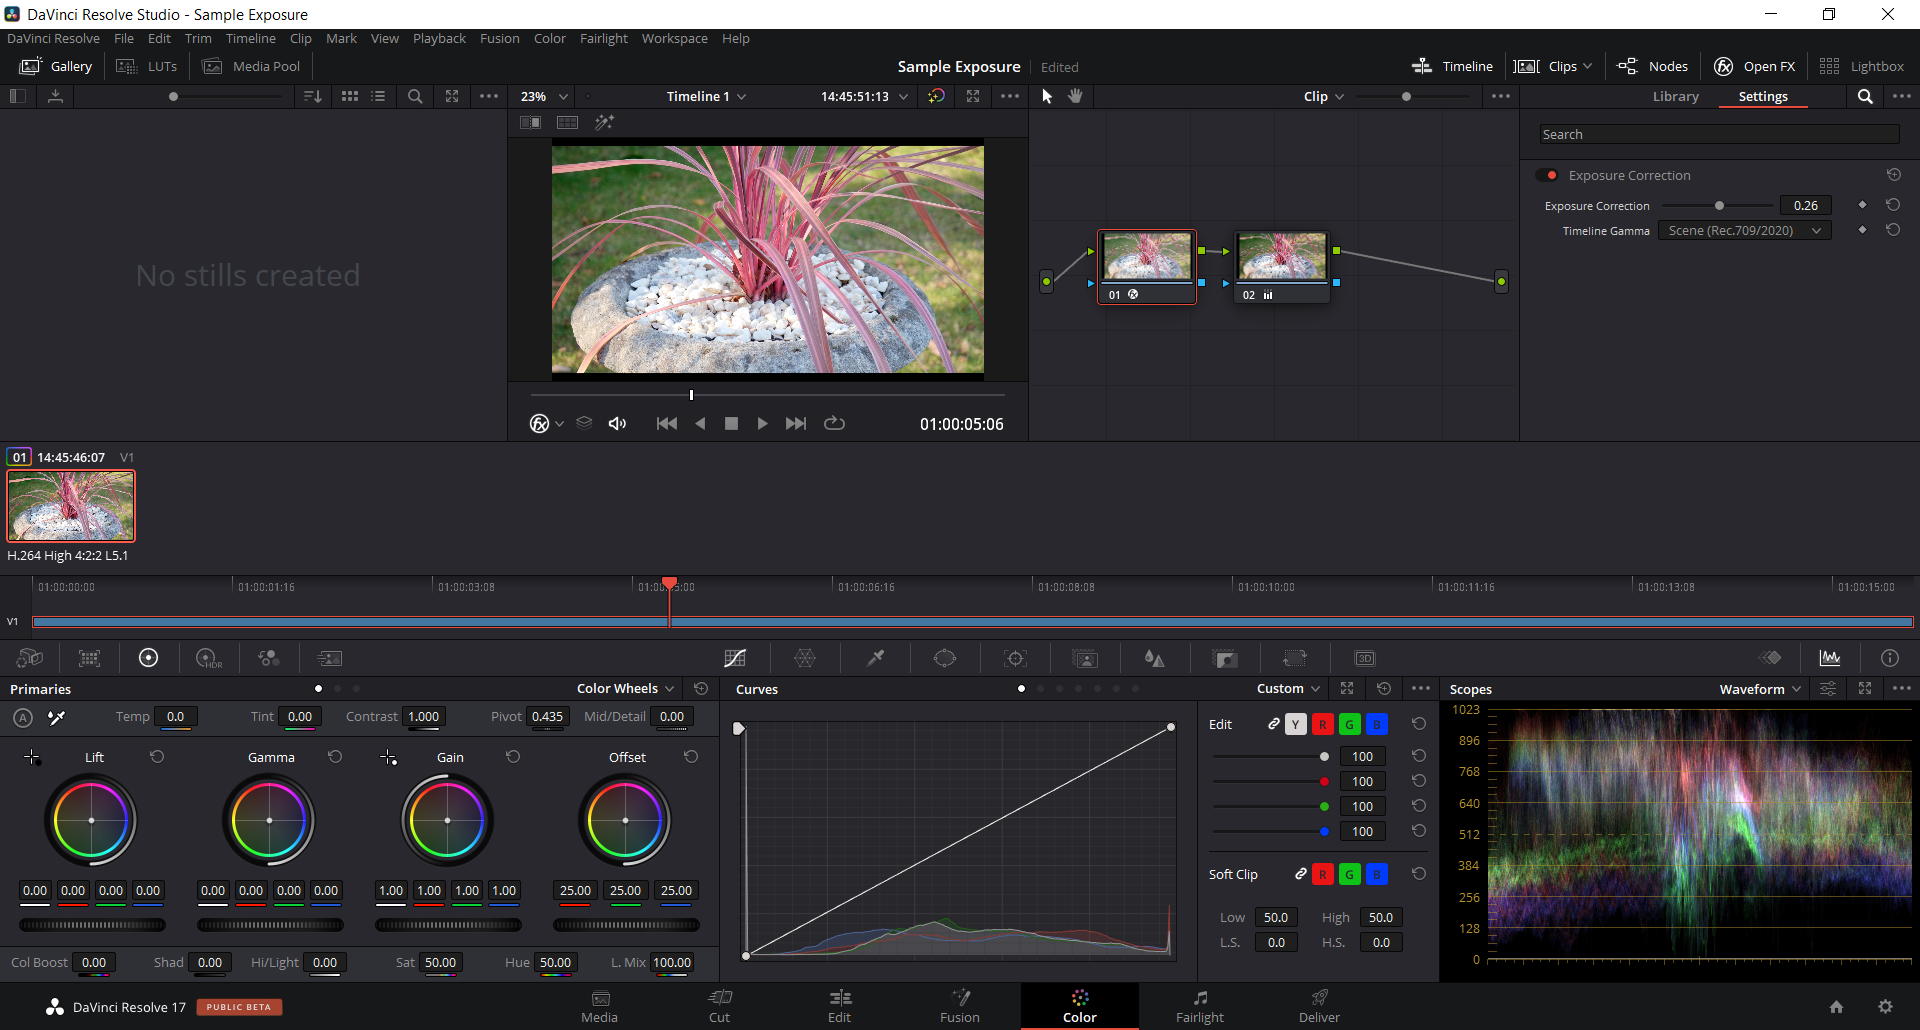1920x1030 pixels.
Task: Toggle Soft Clip channel linking
Action: (1301, 873)
